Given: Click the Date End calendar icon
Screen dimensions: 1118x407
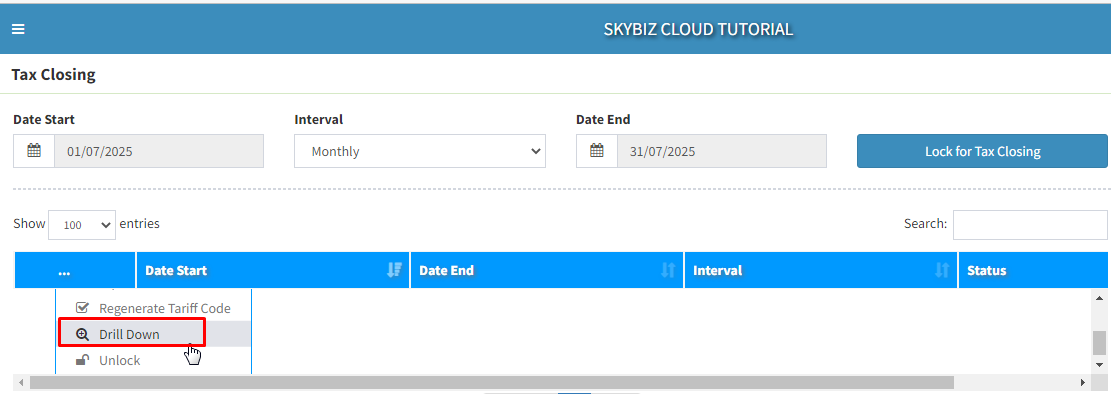Looking at the screenshot, I should tap(597, 151).
